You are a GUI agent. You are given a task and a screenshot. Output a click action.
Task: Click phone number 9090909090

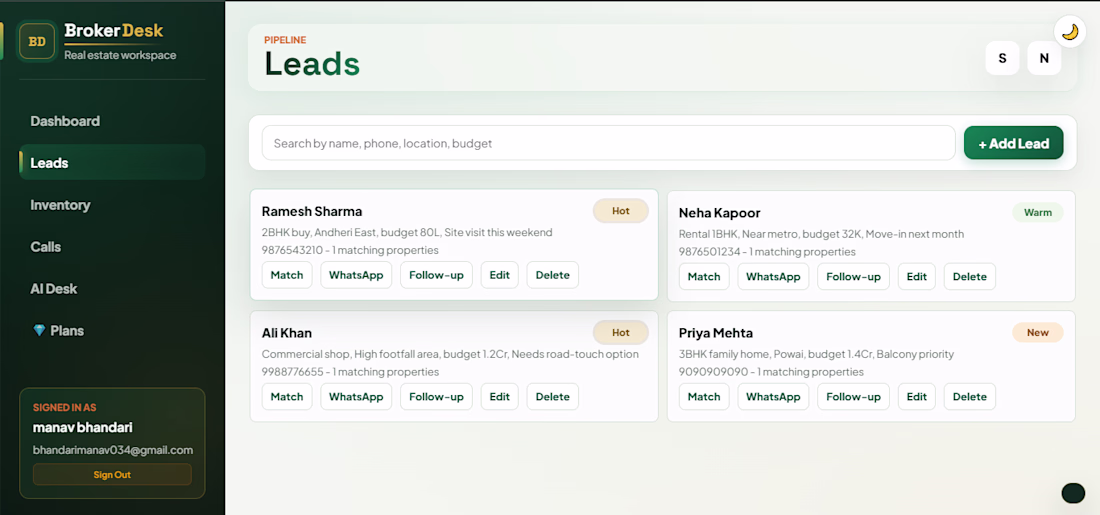point(710,372)
